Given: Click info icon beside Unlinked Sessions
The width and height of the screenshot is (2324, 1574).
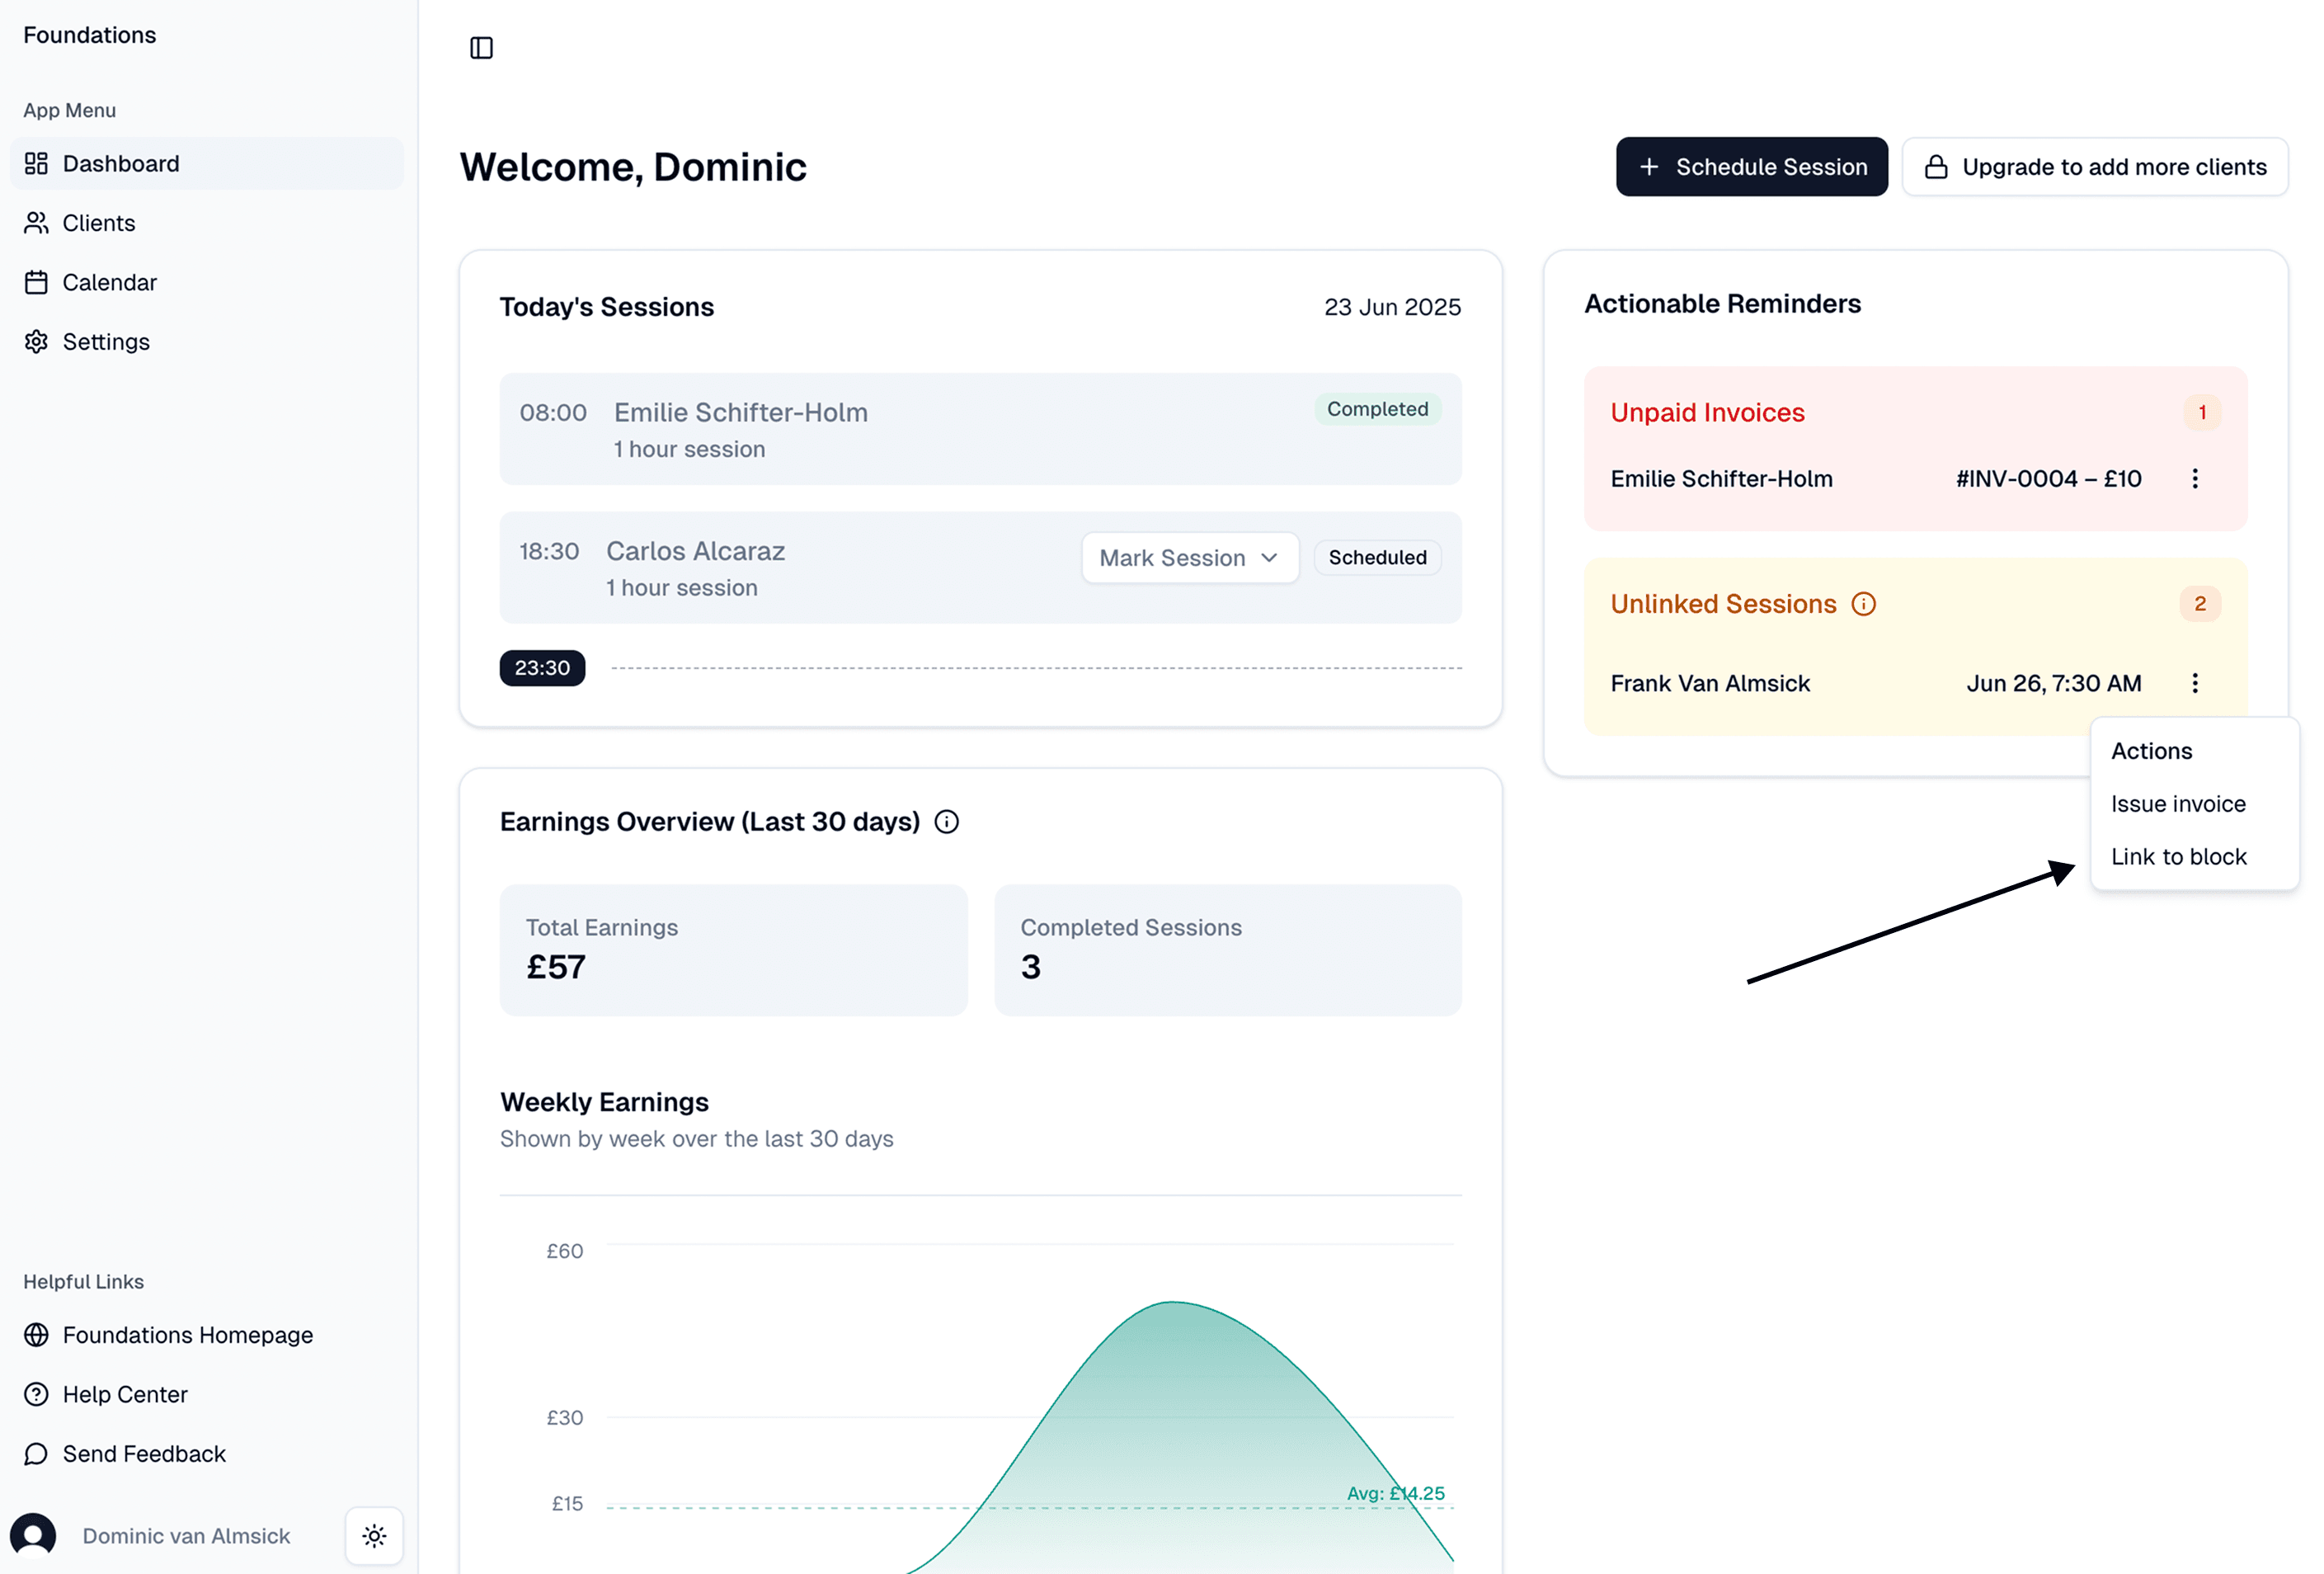Looking at the screenshot, I should click(x=1863, y=604).
